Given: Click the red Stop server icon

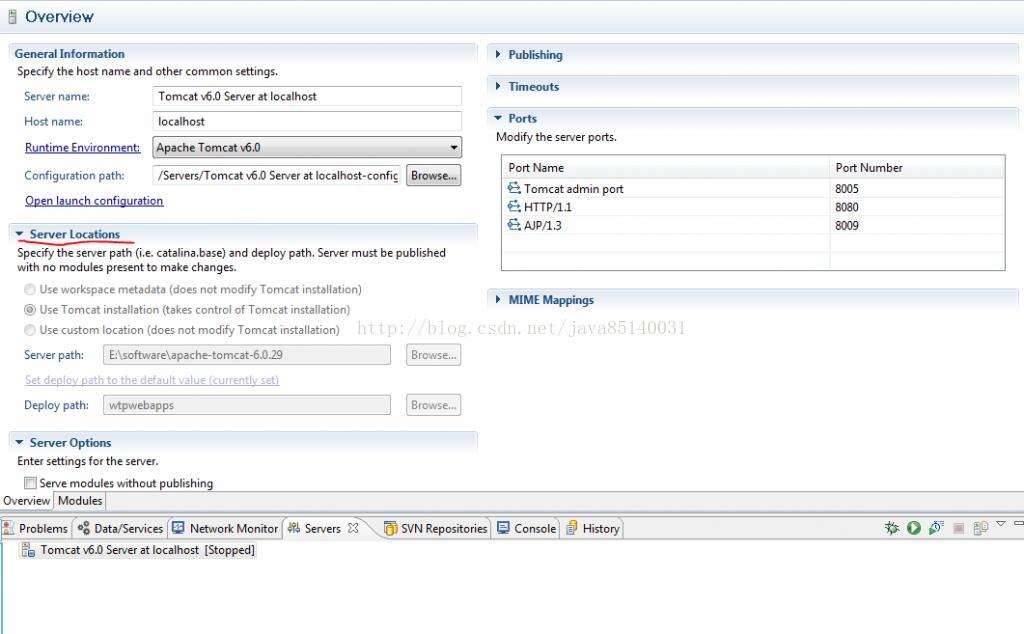Looking at the screenshot, I should [x=958, y=528].
